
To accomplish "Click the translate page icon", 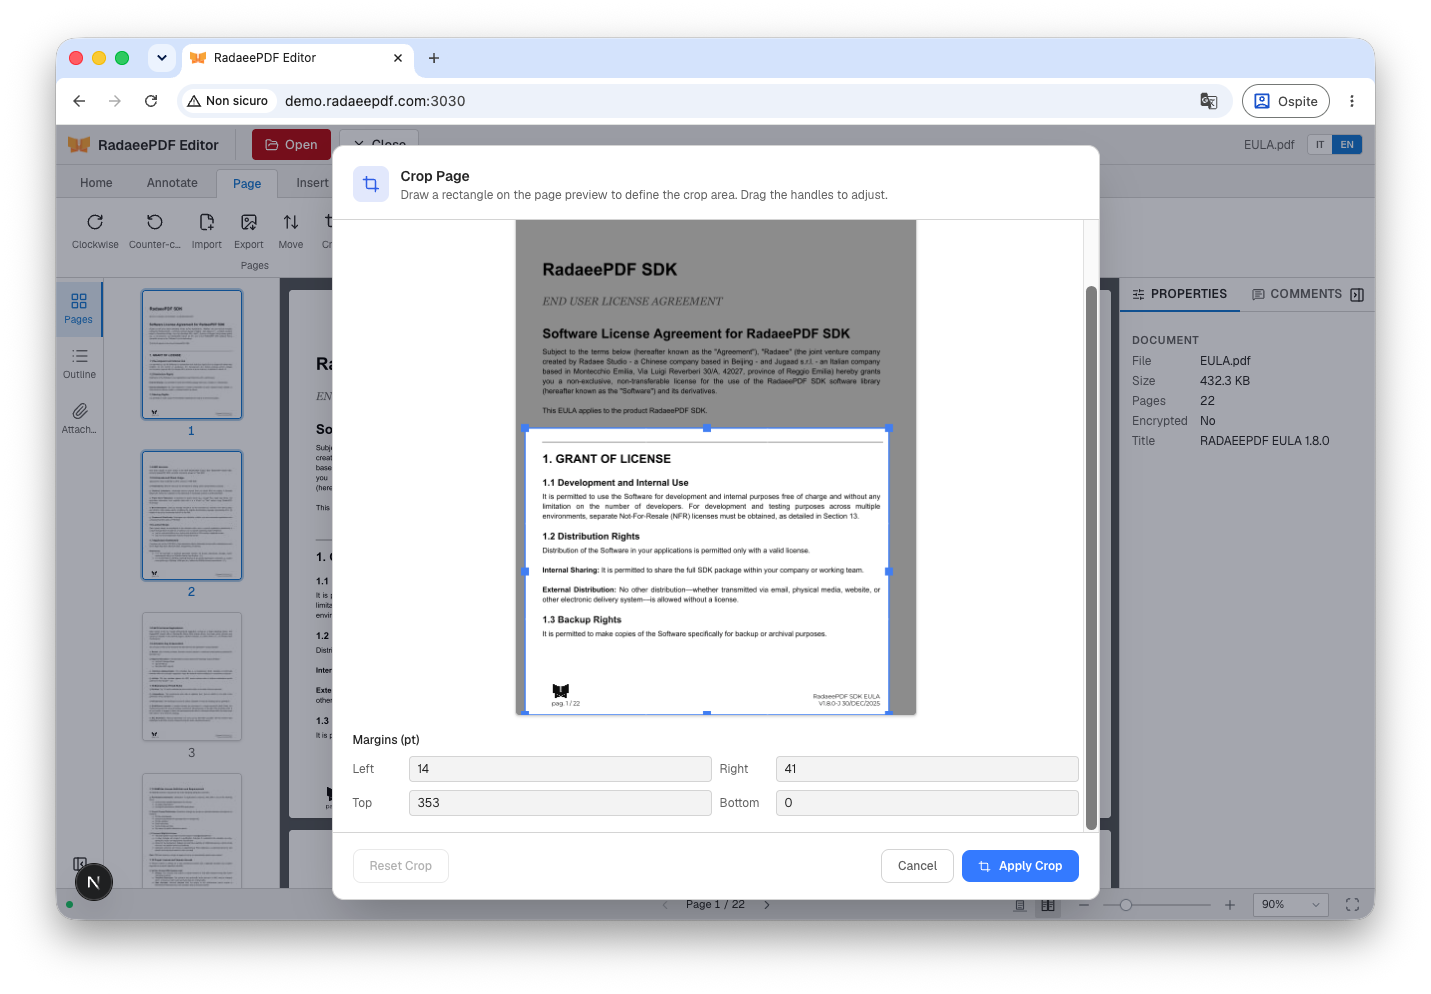I will point(1209,101).
